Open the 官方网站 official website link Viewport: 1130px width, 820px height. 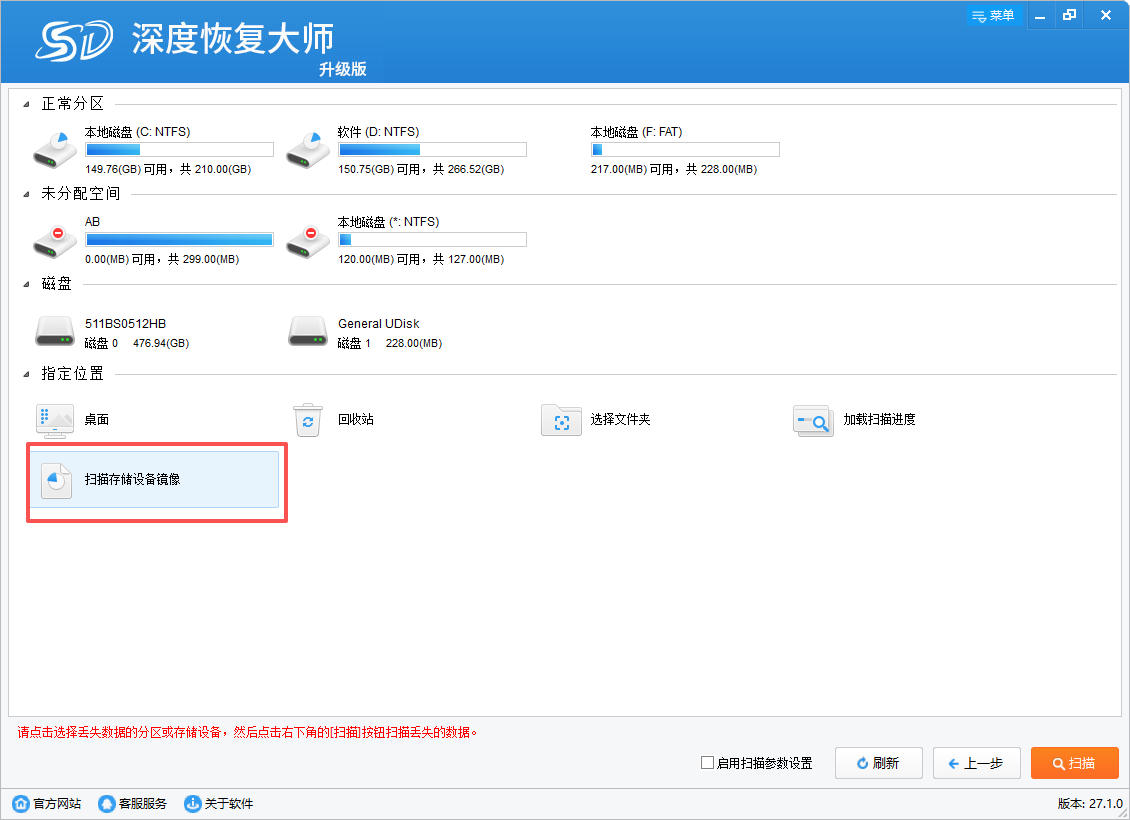pyautogui.click(x=47, y=804)
